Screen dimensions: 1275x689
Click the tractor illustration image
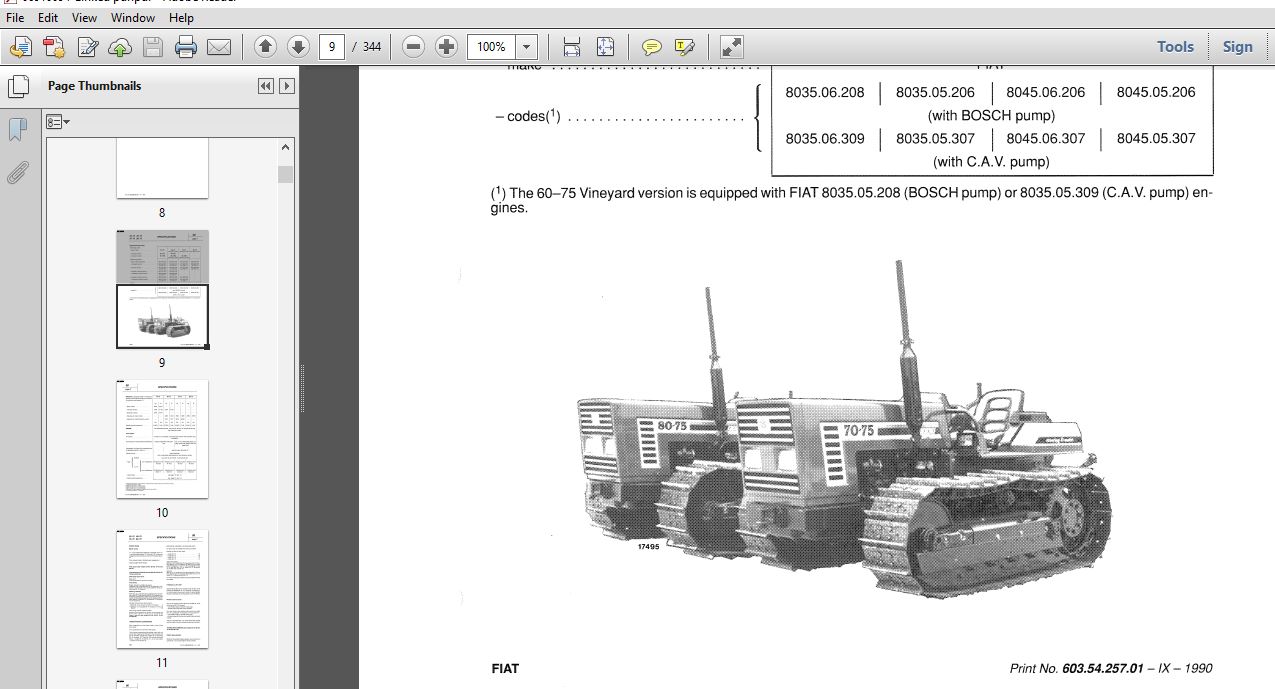[844, 428]
